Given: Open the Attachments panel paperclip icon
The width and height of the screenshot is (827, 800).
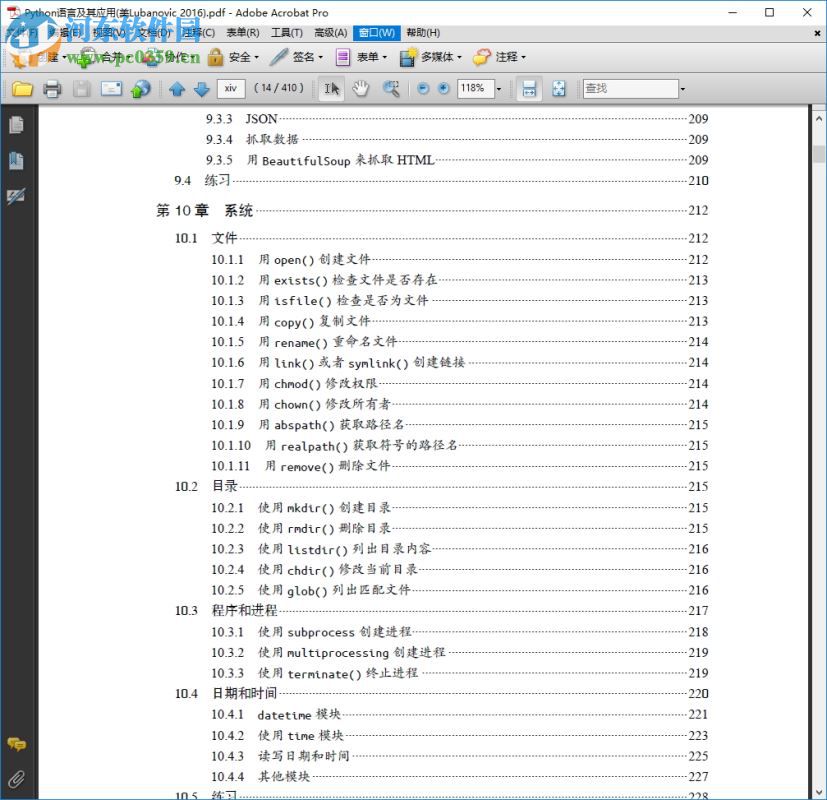Looking at the screenshot, I should pyautogui.click(x=15, y=779).
